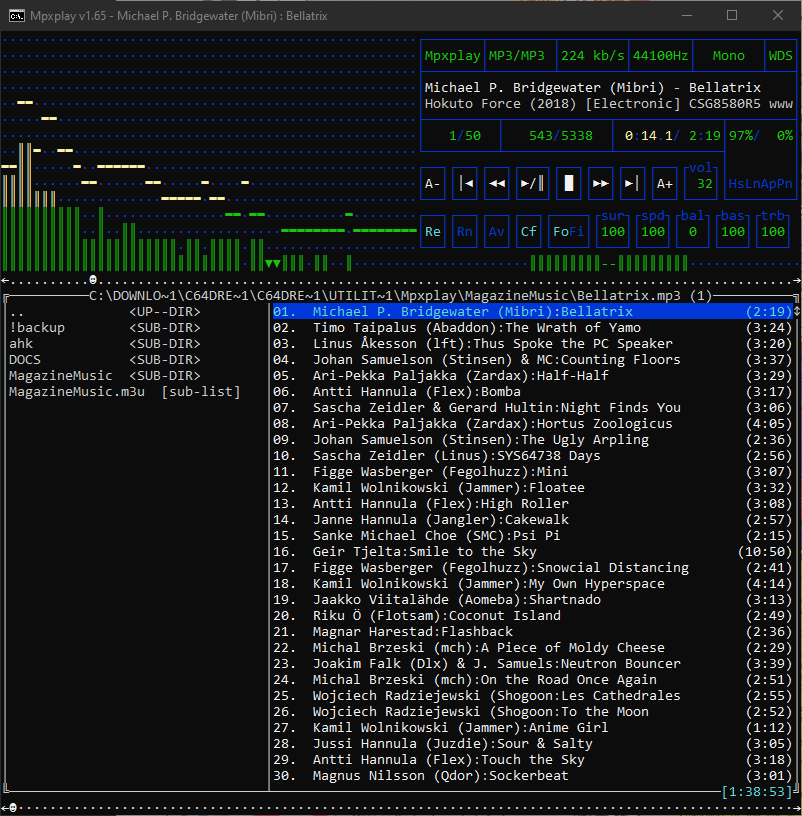Viewport: 802px width, 816px height.
Task: Click the bas bass value box
Action: (x=733, y=232)
